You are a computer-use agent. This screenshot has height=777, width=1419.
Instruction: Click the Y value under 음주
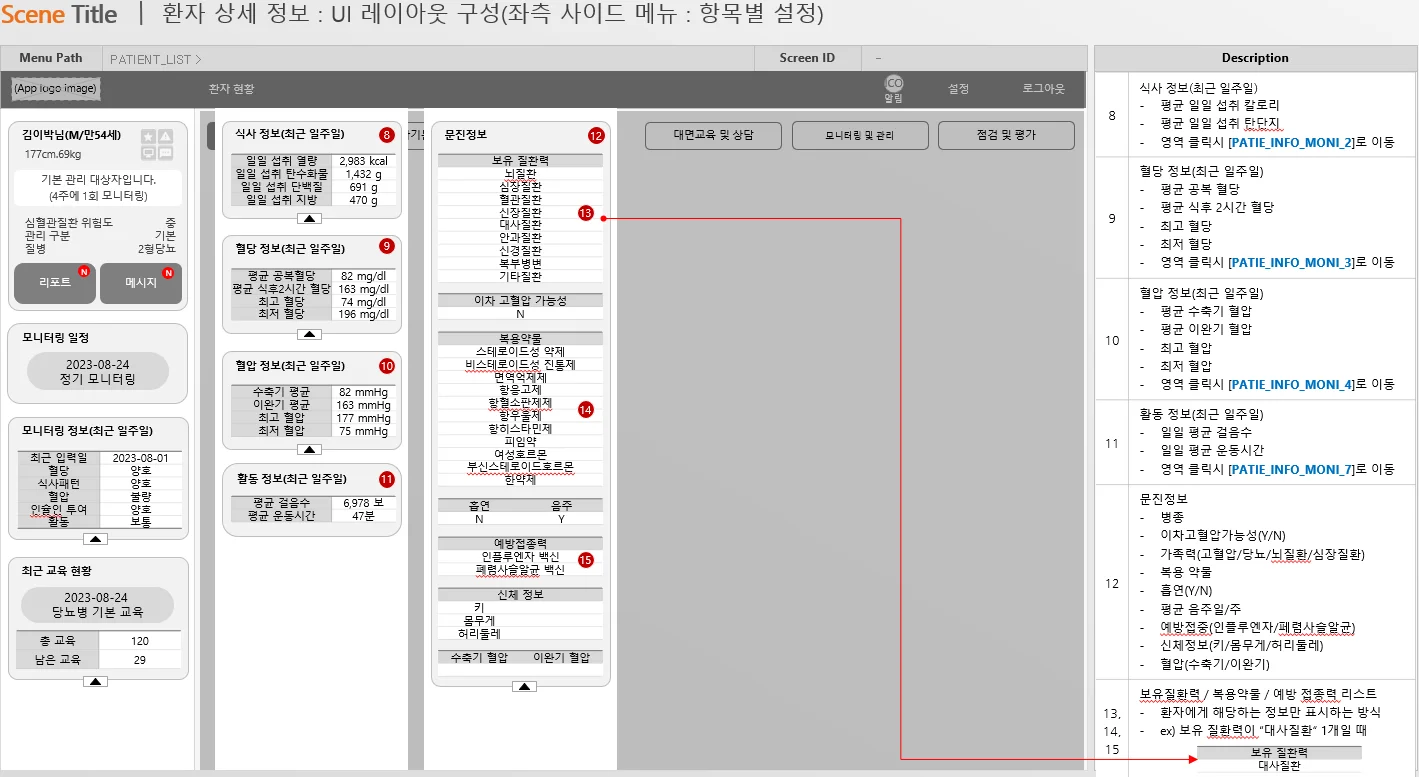[x=561, y=519]
